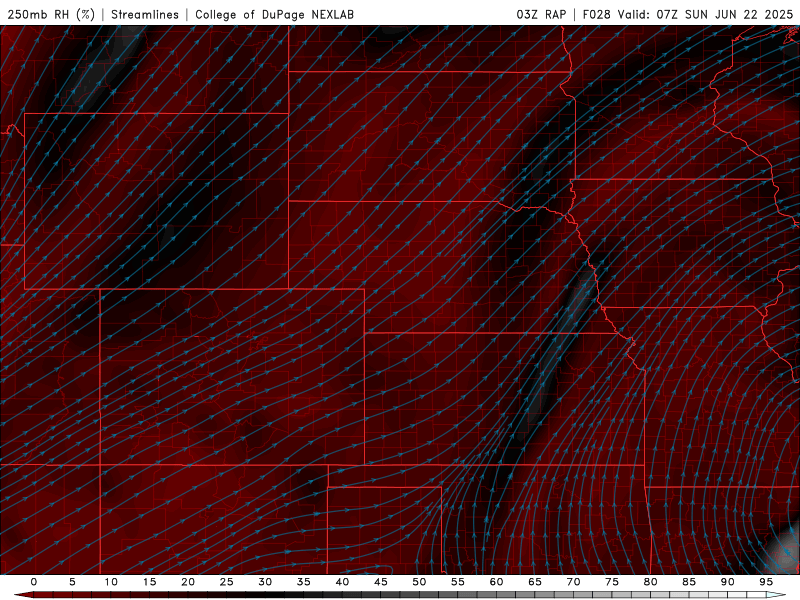Click the '0' color scale label
Viewport: 800px width, 600px height.
34,582
